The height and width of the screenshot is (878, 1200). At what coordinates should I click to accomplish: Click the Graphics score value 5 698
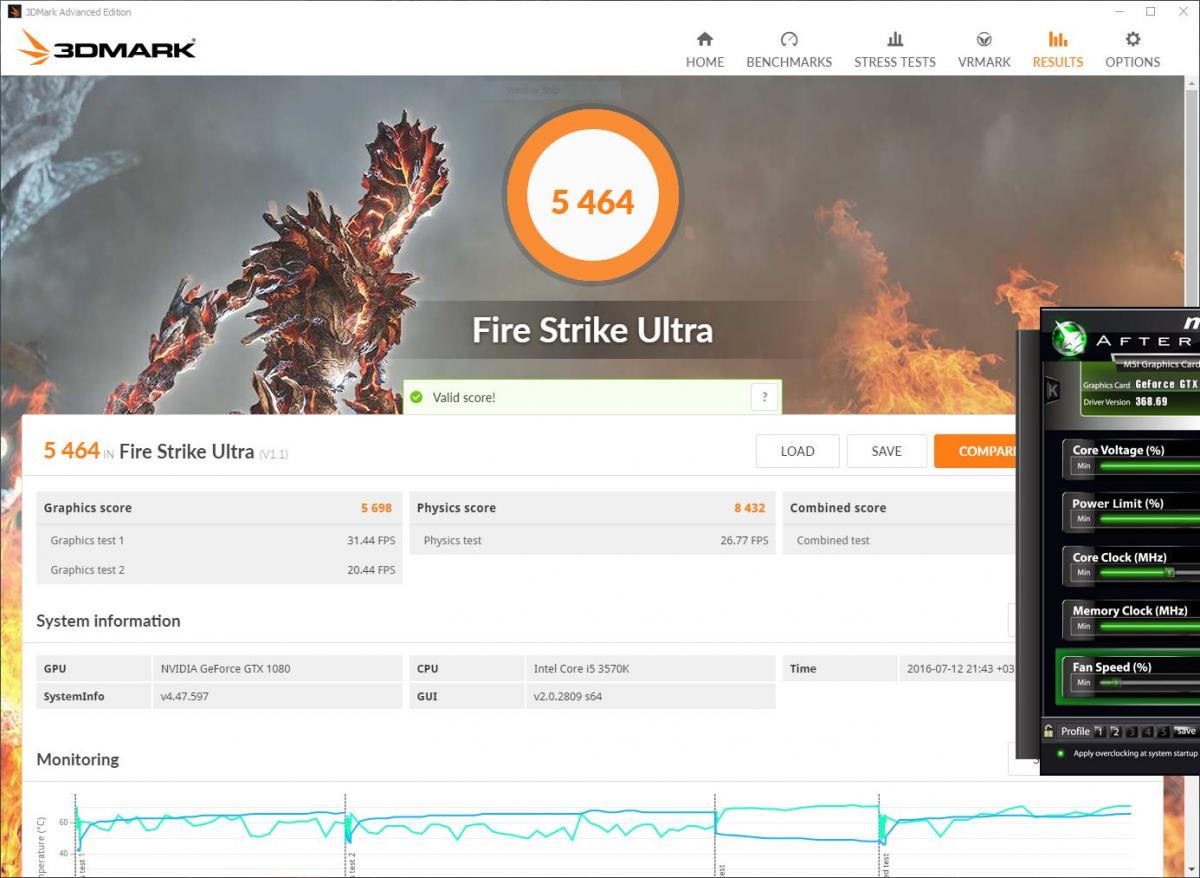(376, 508)
